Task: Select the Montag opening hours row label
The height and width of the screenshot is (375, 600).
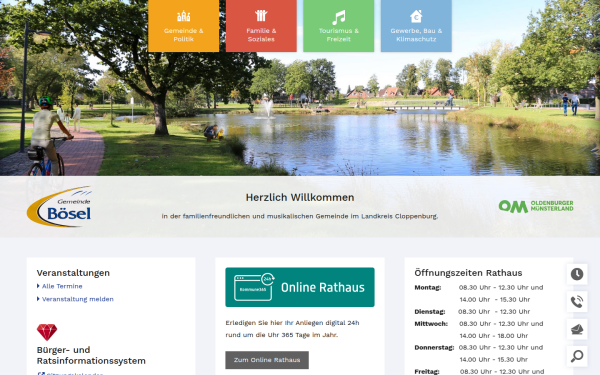Action: 427,287
